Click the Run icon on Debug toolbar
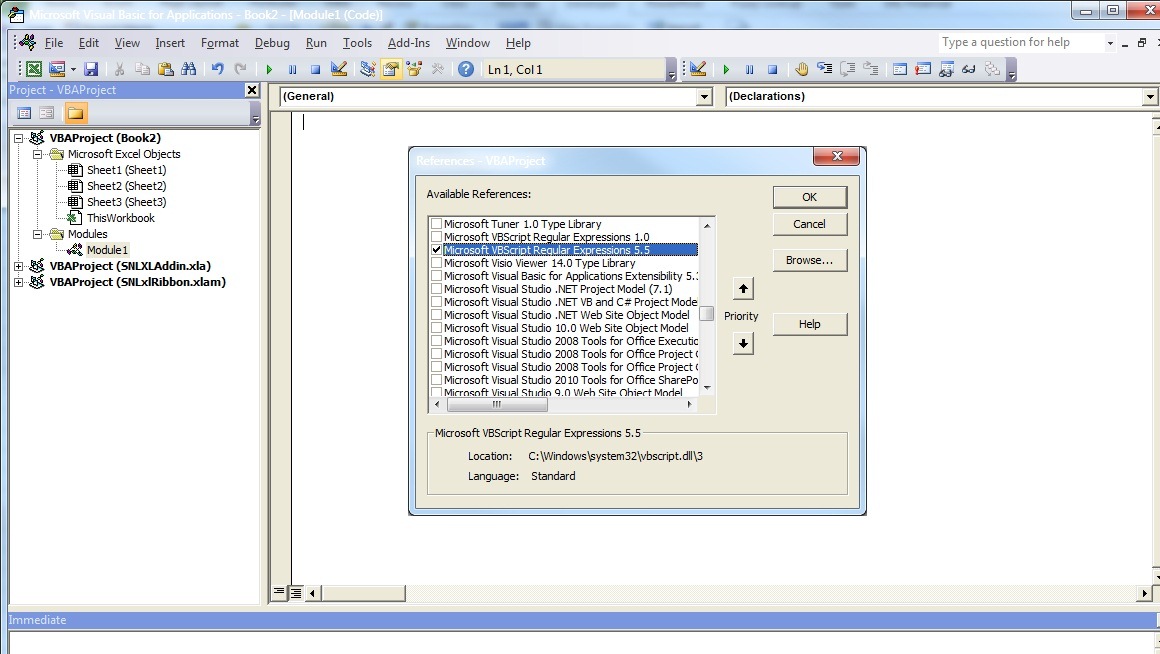Viewport: 1160px width, 654px height. (726, 70)
